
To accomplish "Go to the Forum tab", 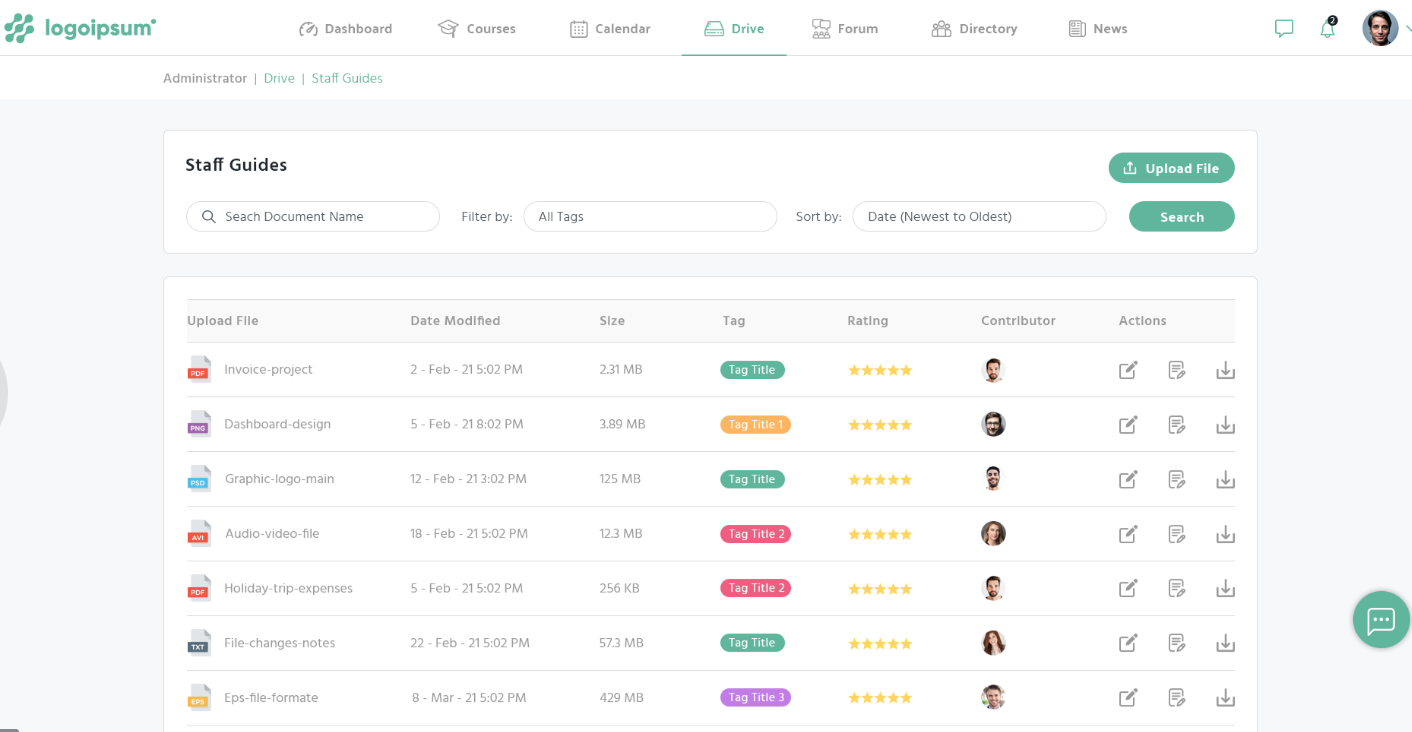I will pyautogui.click(x=845, y=29).
